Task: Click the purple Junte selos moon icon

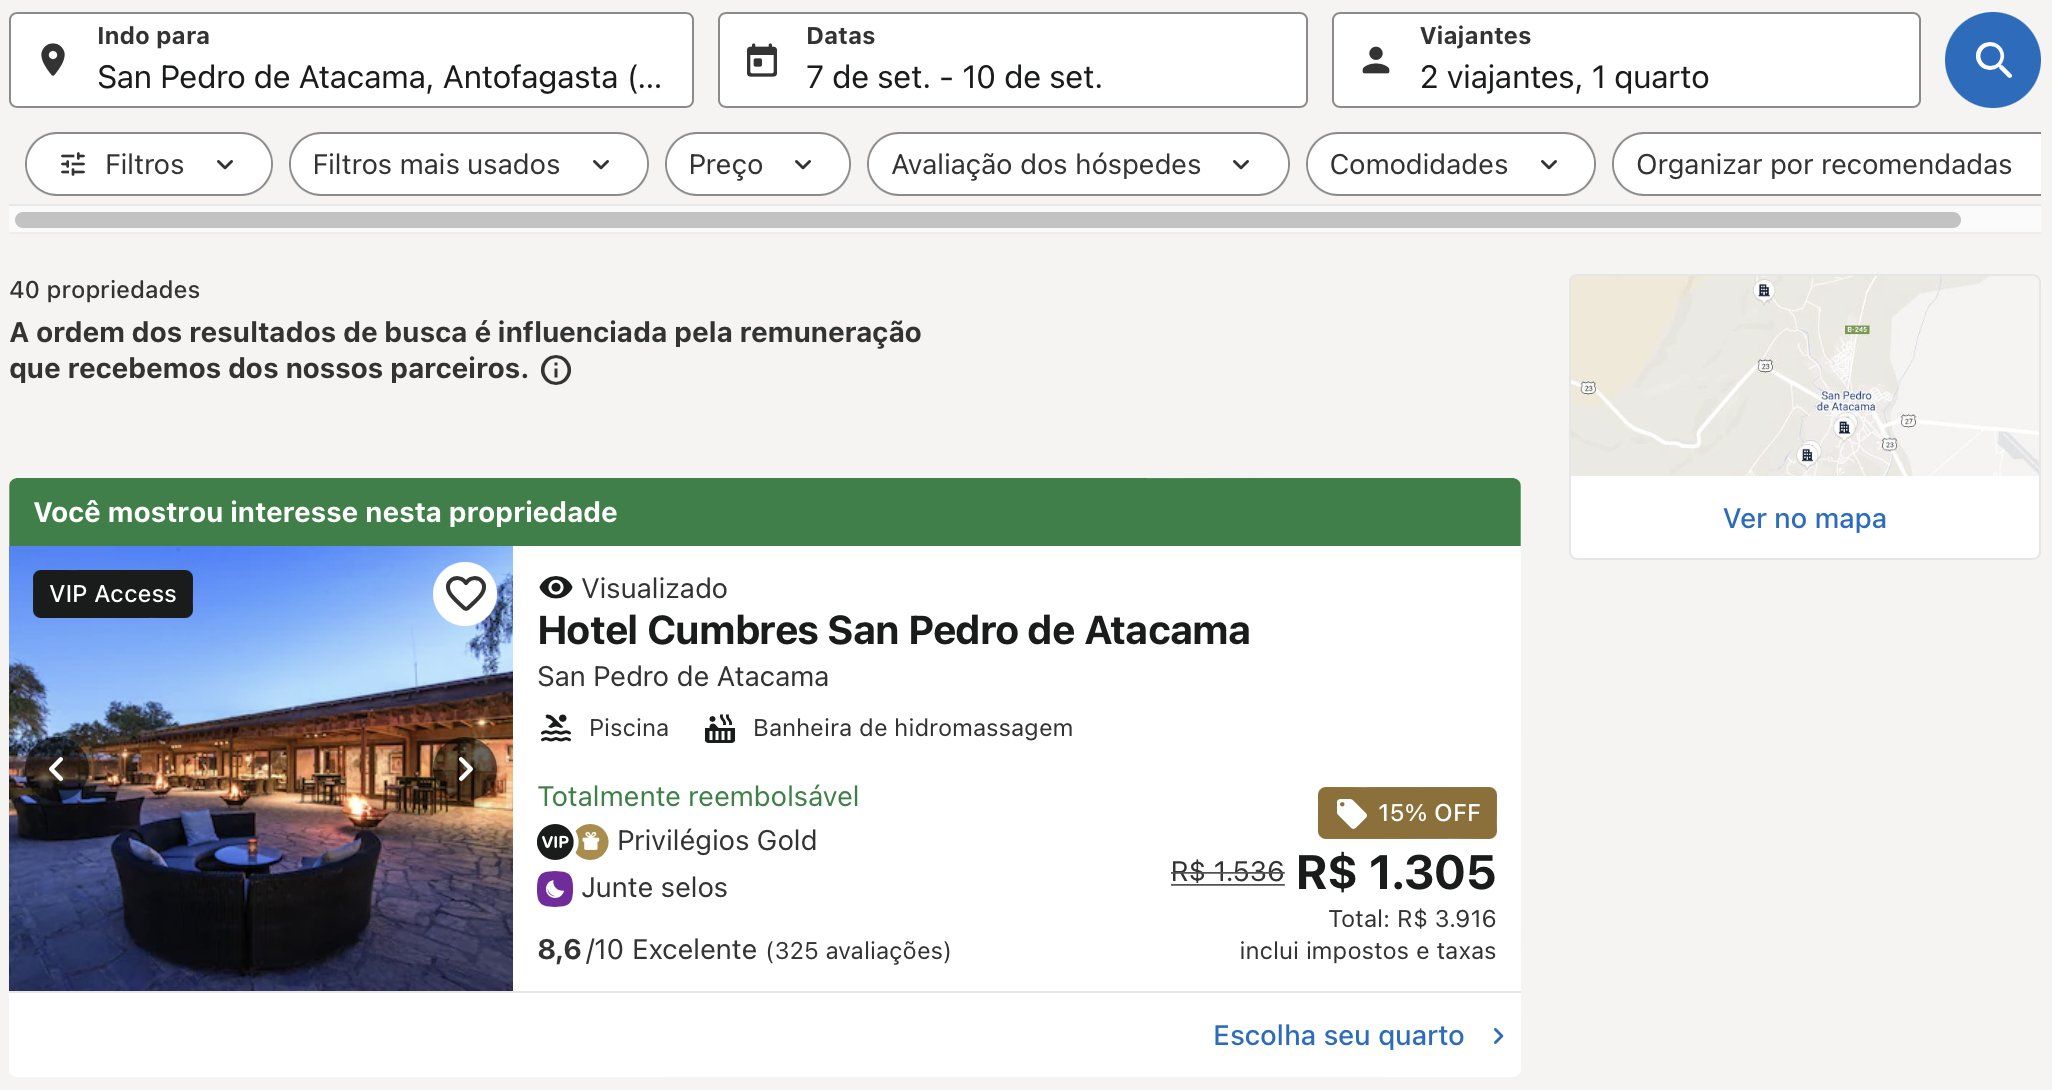Action: tap(555, 888)
